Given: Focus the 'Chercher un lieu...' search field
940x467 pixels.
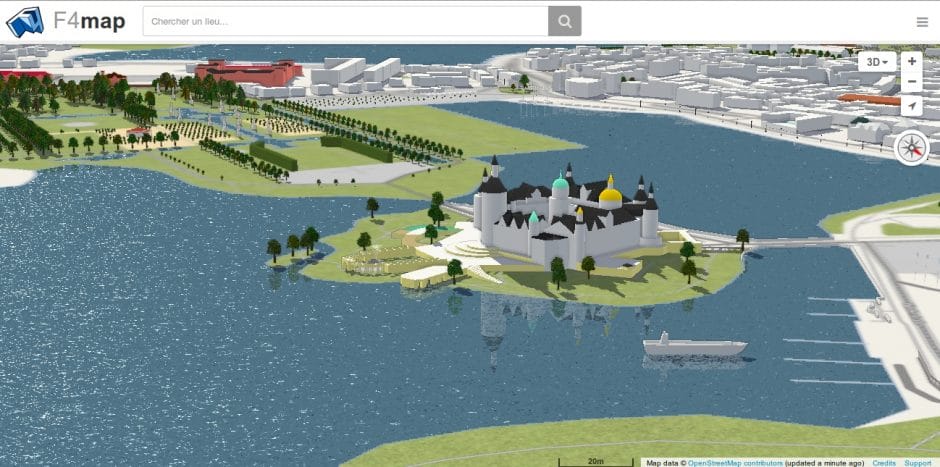Looking at the screenshot, I should coord(345,21).
